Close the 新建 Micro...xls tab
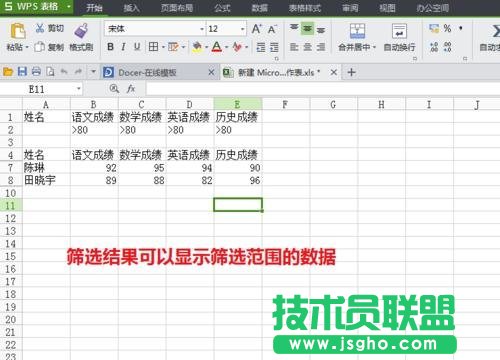Image resolution: width=500 pixels, height=360 pixels. [334, 72]
